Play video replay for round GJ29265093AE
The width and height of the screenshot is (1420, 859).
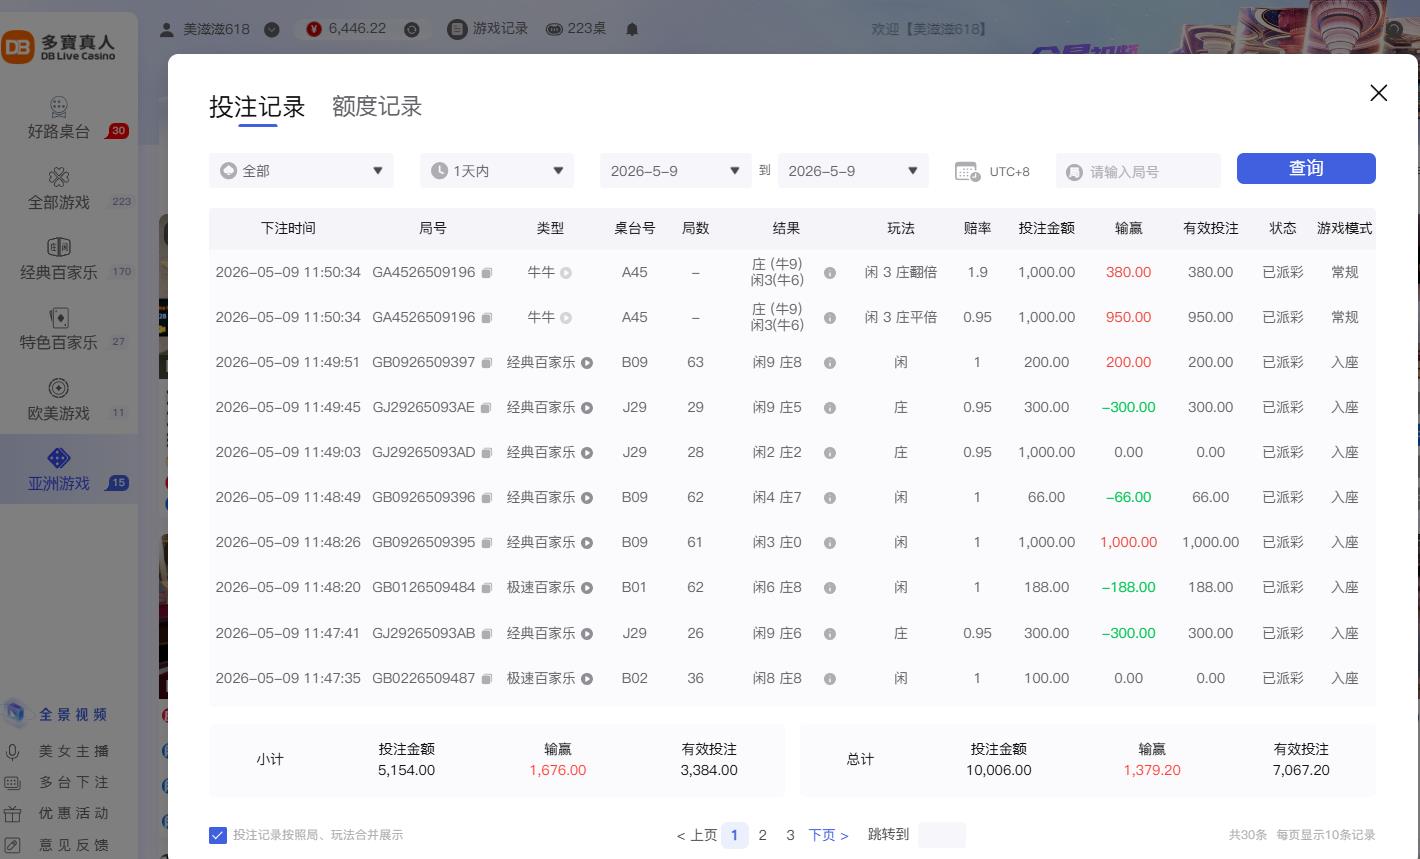587,408
